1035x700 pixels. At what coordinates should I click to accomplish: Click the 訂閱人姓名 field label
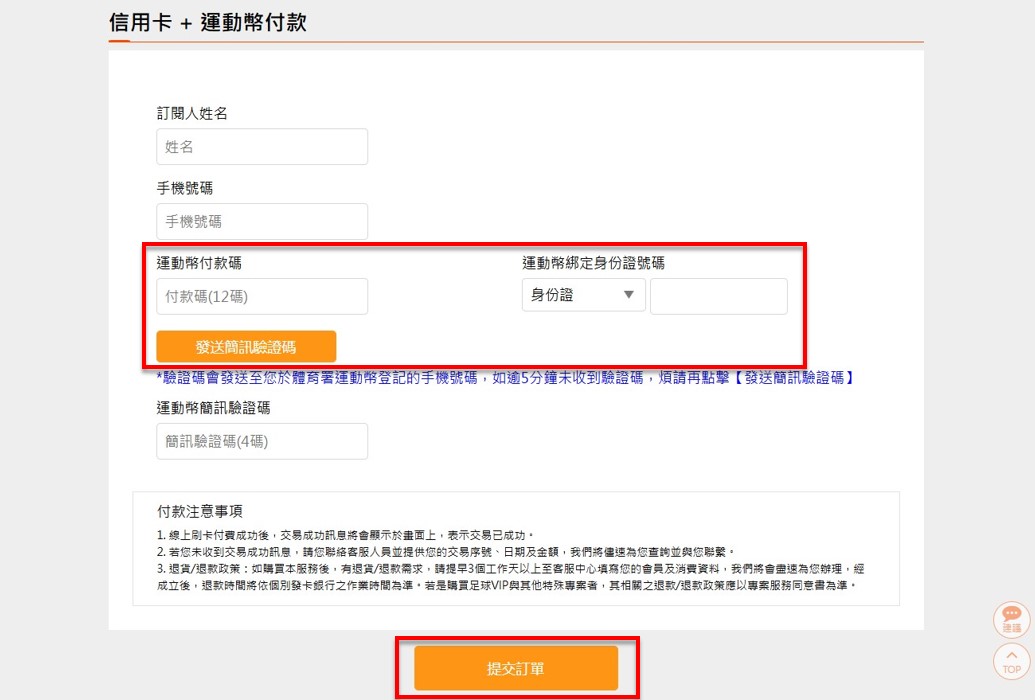[x=192, y=114]
